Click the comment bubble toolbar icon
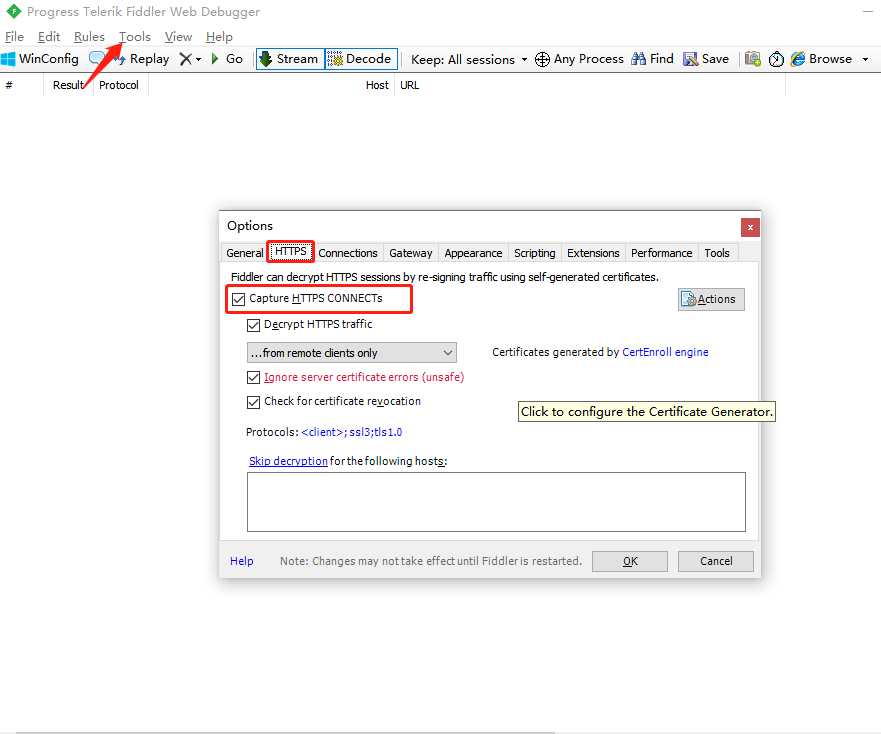Screen dimensions: 881x734 point(97,58)
